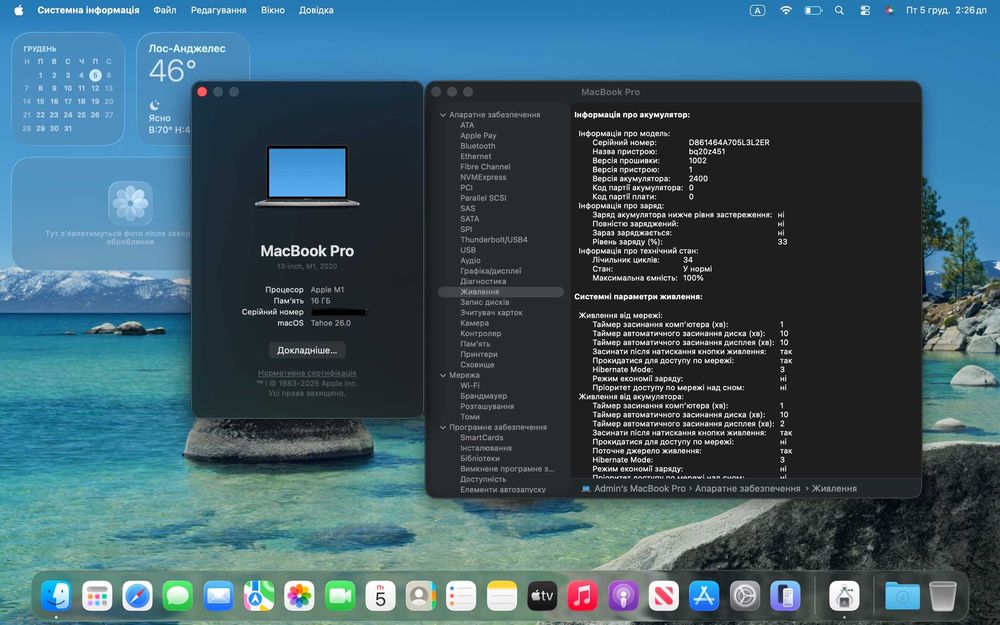1000x625 pixels.
Task: Open Safari browser in the Dock
Action: pos(138,596)
